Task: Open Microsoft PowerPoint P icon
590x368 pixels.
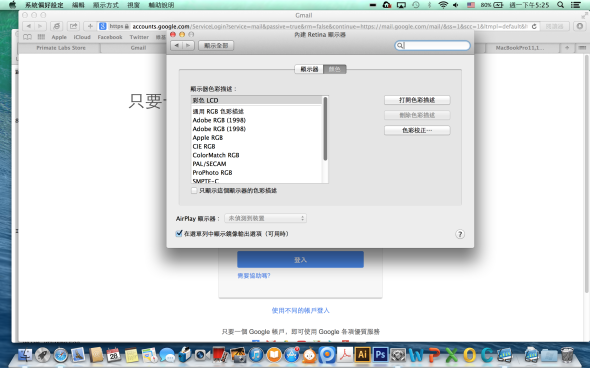Action: 434,355
